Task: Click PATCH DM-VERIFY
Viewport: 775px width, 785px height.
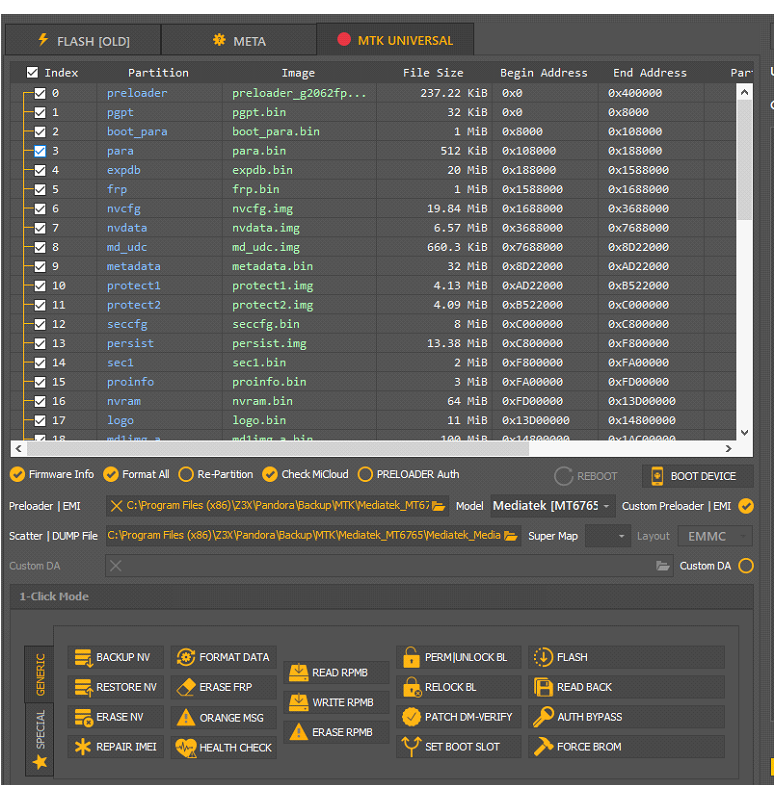Action: [459, 717]
